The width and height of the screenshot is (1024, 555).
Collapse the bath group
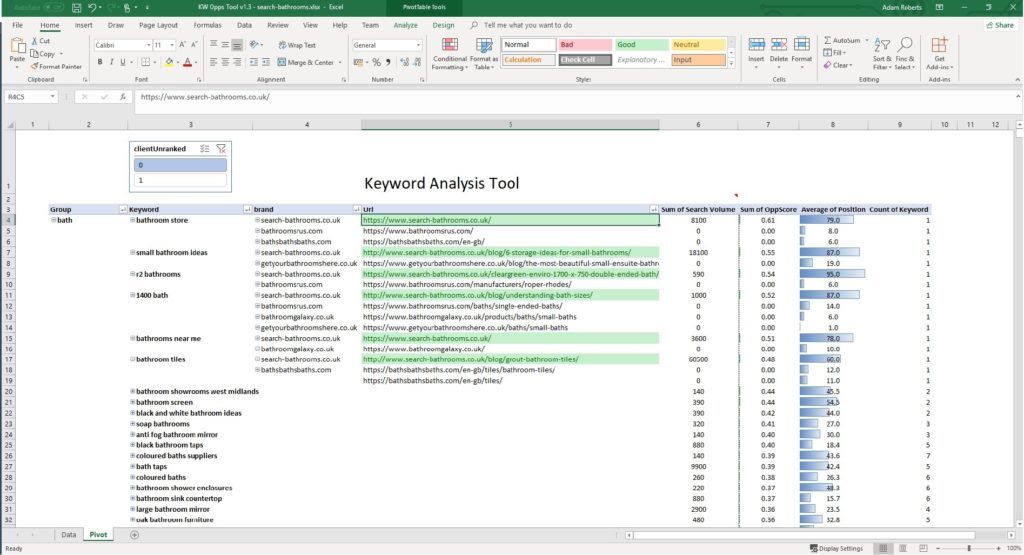click(54, 220)
